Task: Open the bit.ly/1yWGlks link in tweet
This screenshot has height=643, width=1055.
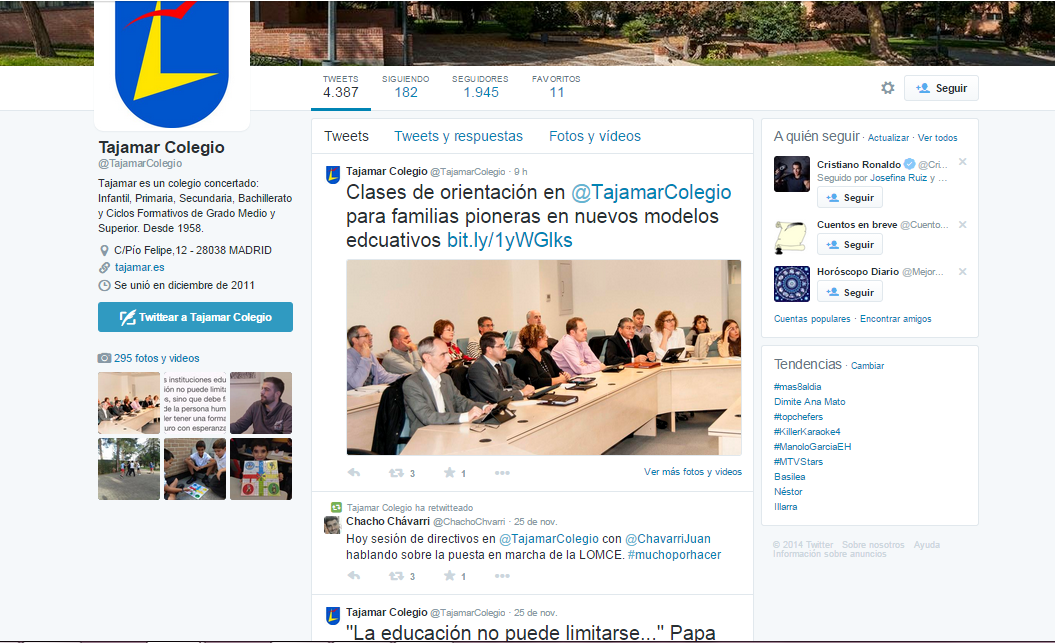Action: [509, 240]
